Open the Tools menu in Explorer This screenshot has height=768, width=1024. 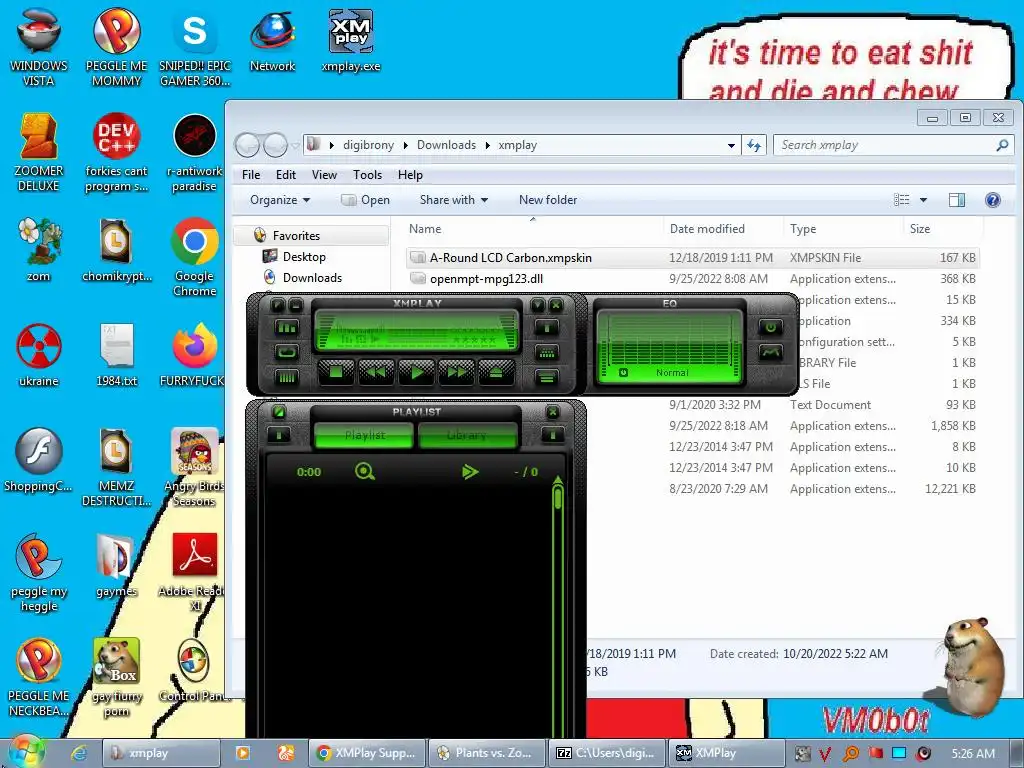[367, 175]
